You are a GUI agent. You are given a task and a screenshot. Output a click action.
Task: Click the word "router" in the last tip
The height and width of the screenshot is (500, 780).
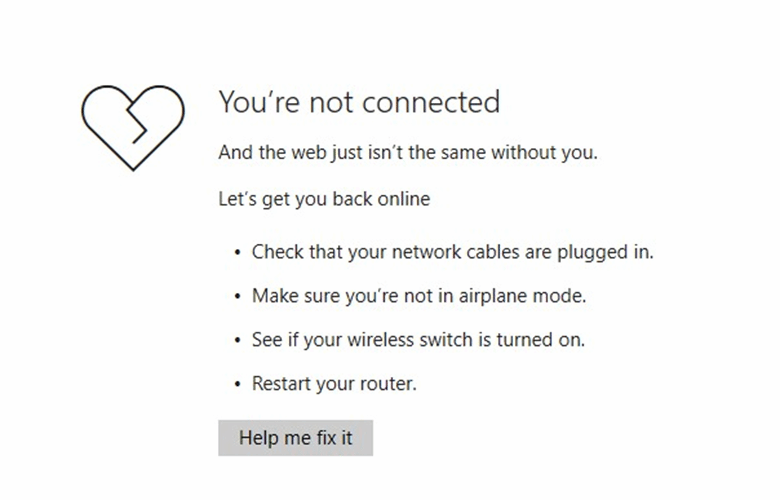coord(390,384)
